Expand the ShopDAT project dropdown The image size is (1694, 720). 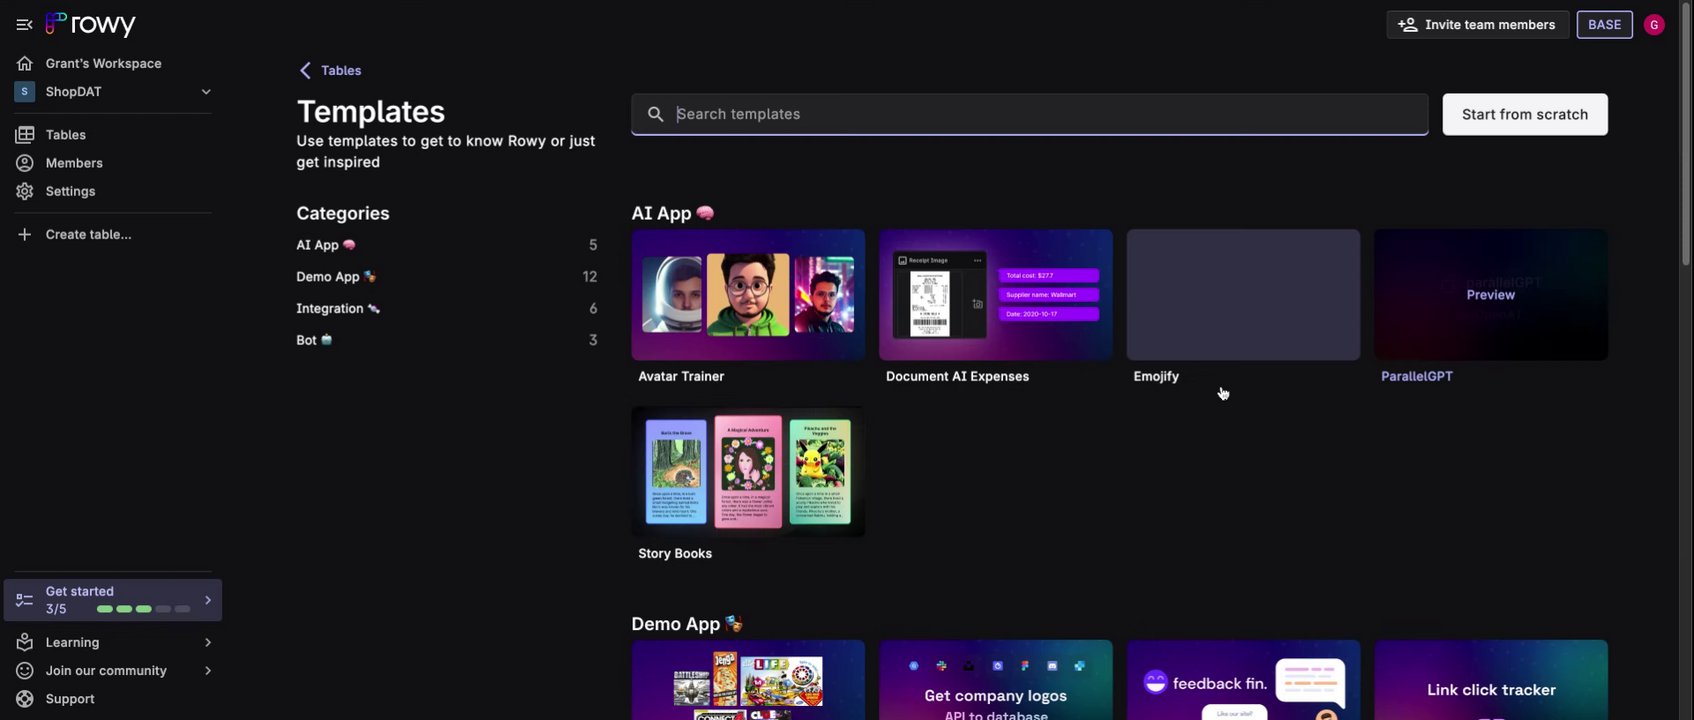[205, 92]
